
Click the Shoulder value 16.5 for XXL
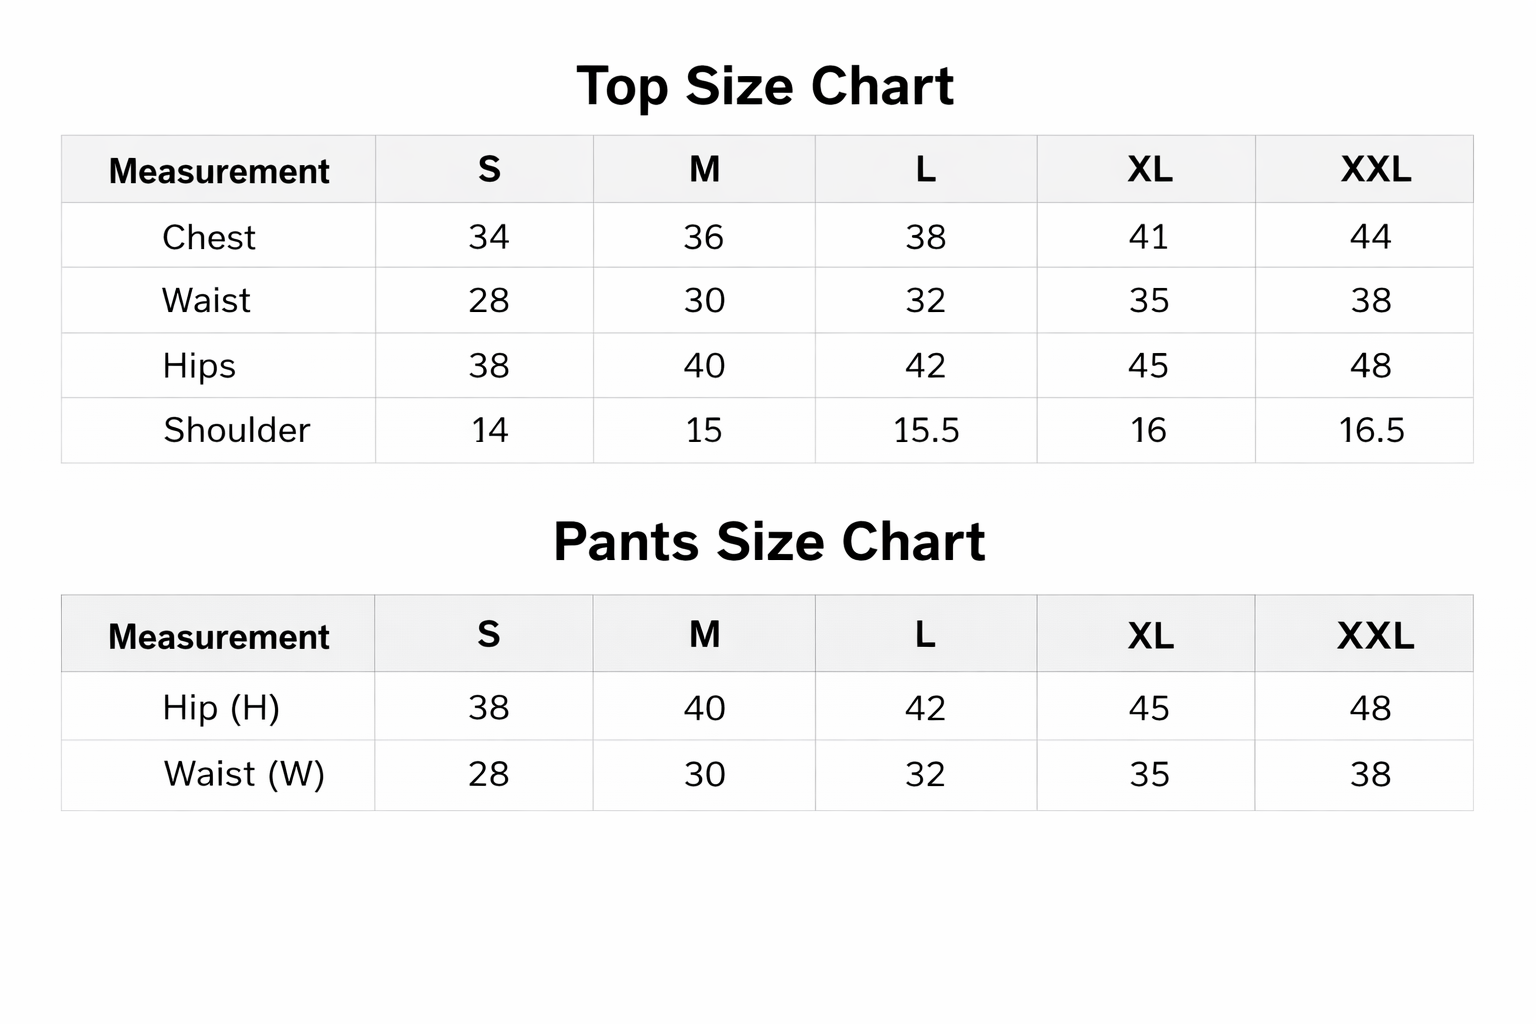(1371, 430)
